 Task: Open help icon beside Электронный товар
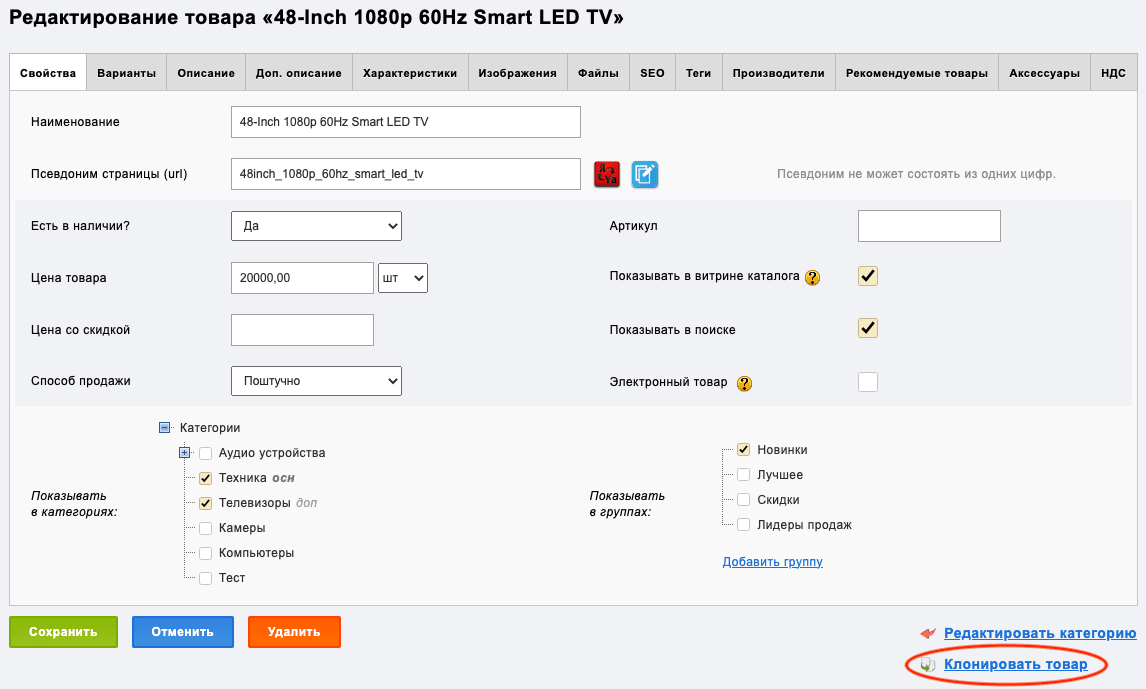[x=744, y=383]
